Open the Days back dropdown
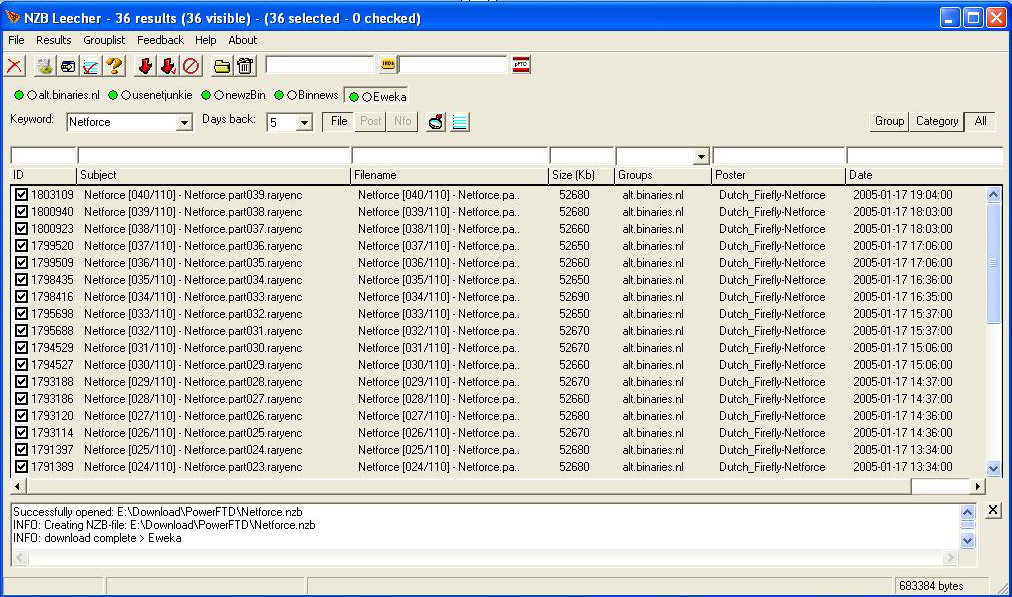 pos(304,122)
